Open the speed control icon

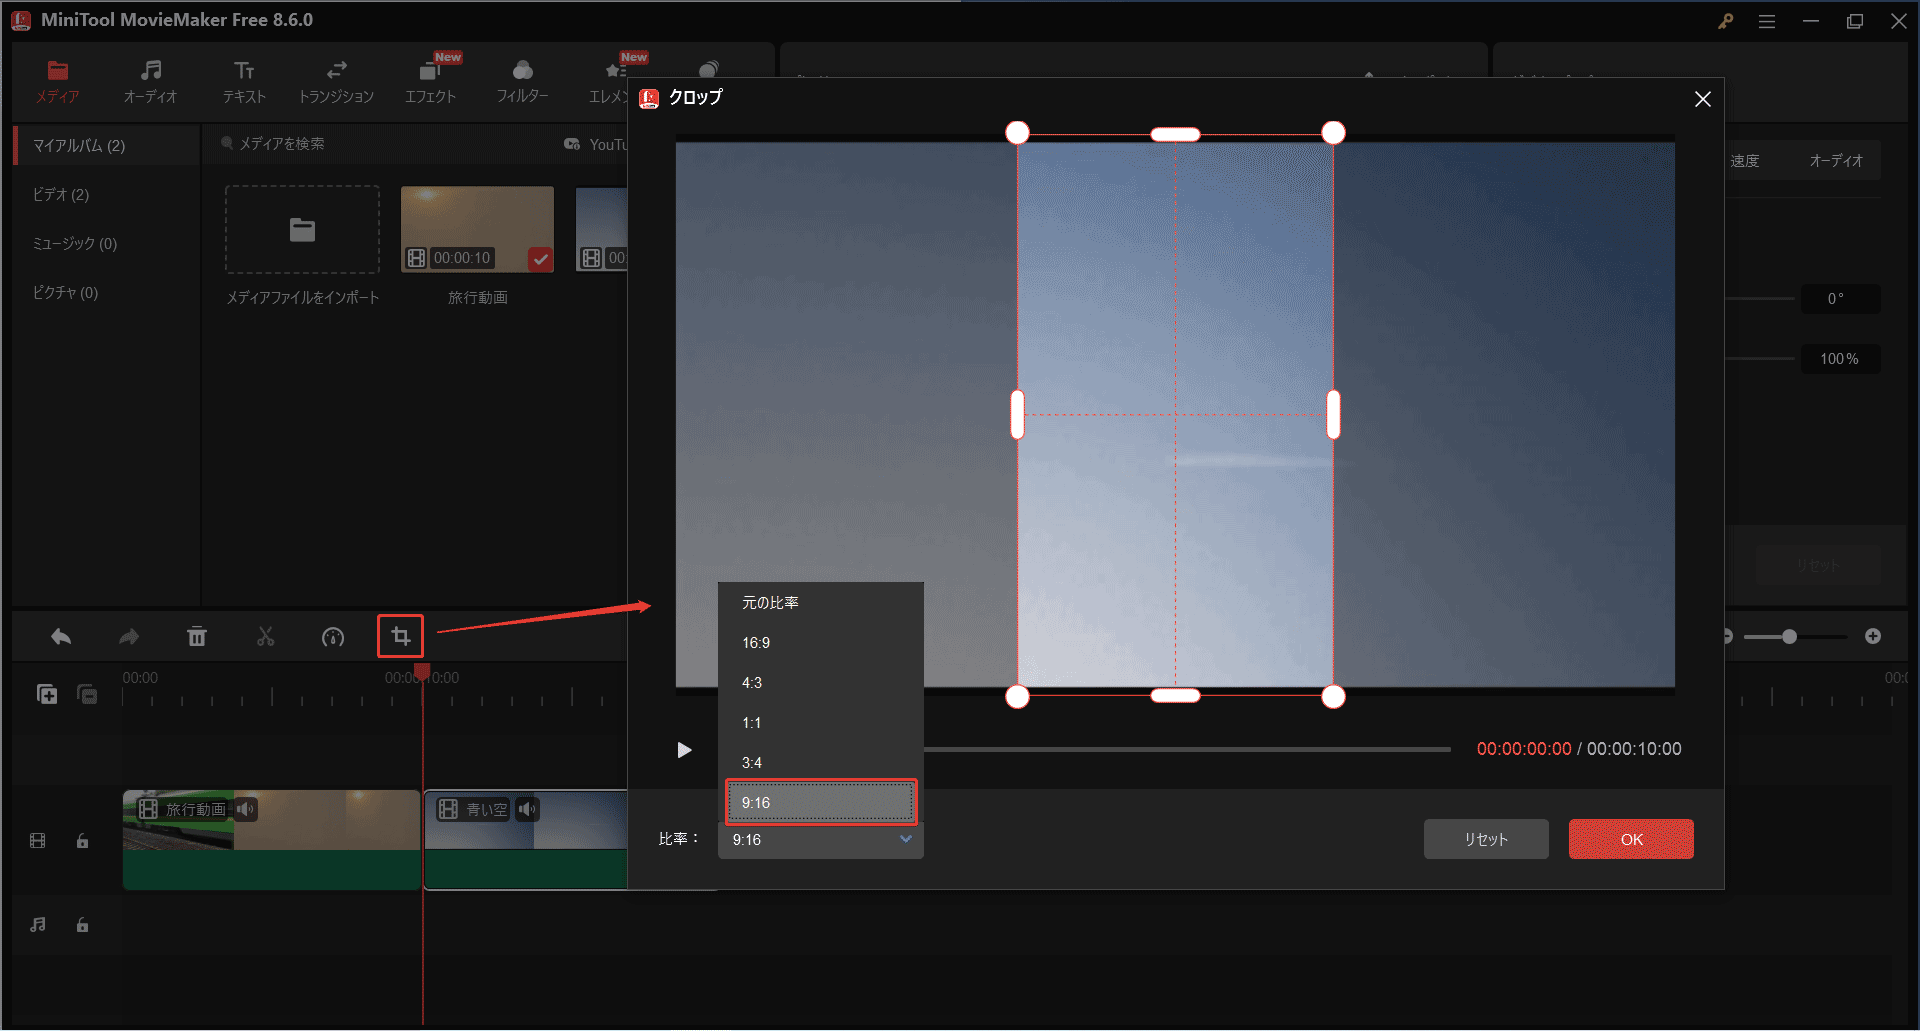(x=333, y=637)
